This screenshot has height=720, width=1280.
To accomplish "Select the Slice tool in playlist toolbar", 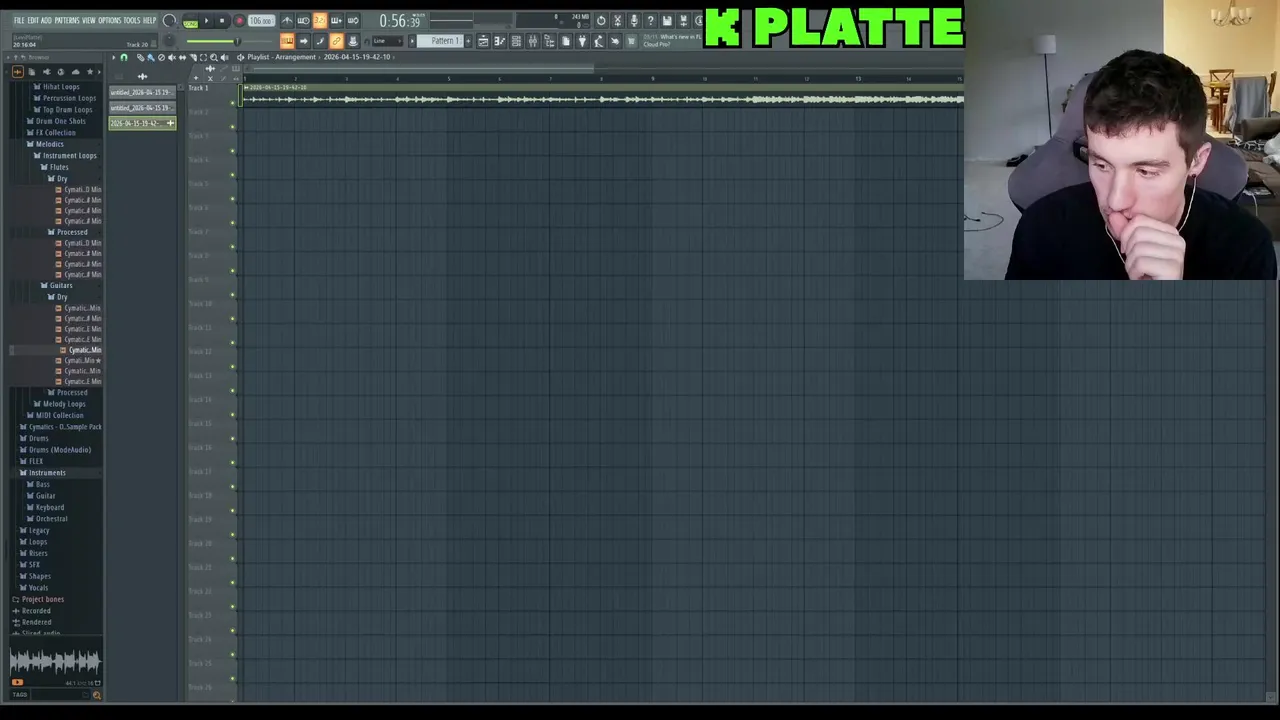I will tap(193, 57).
